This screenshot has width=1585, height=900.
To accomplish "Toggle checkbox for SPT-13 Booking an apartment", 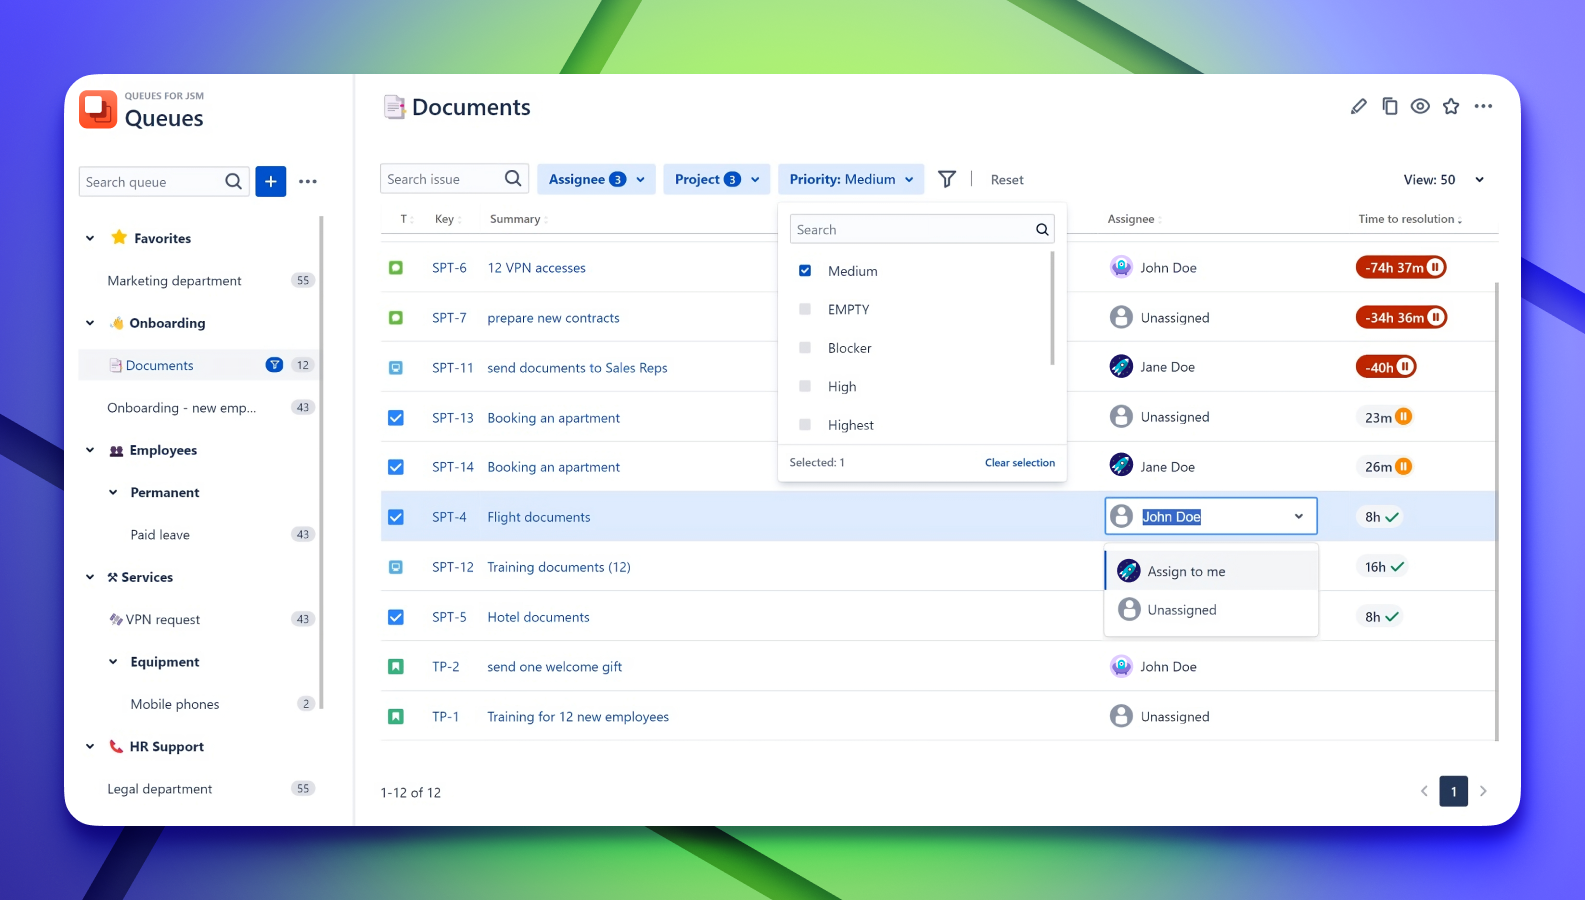I will click(x=396, y=418).
